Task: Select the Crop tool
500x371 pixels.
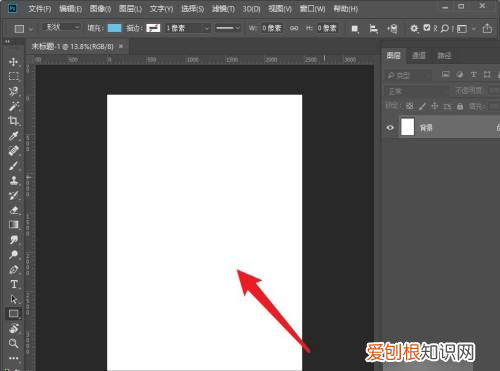Action: [x=13, y=121]
